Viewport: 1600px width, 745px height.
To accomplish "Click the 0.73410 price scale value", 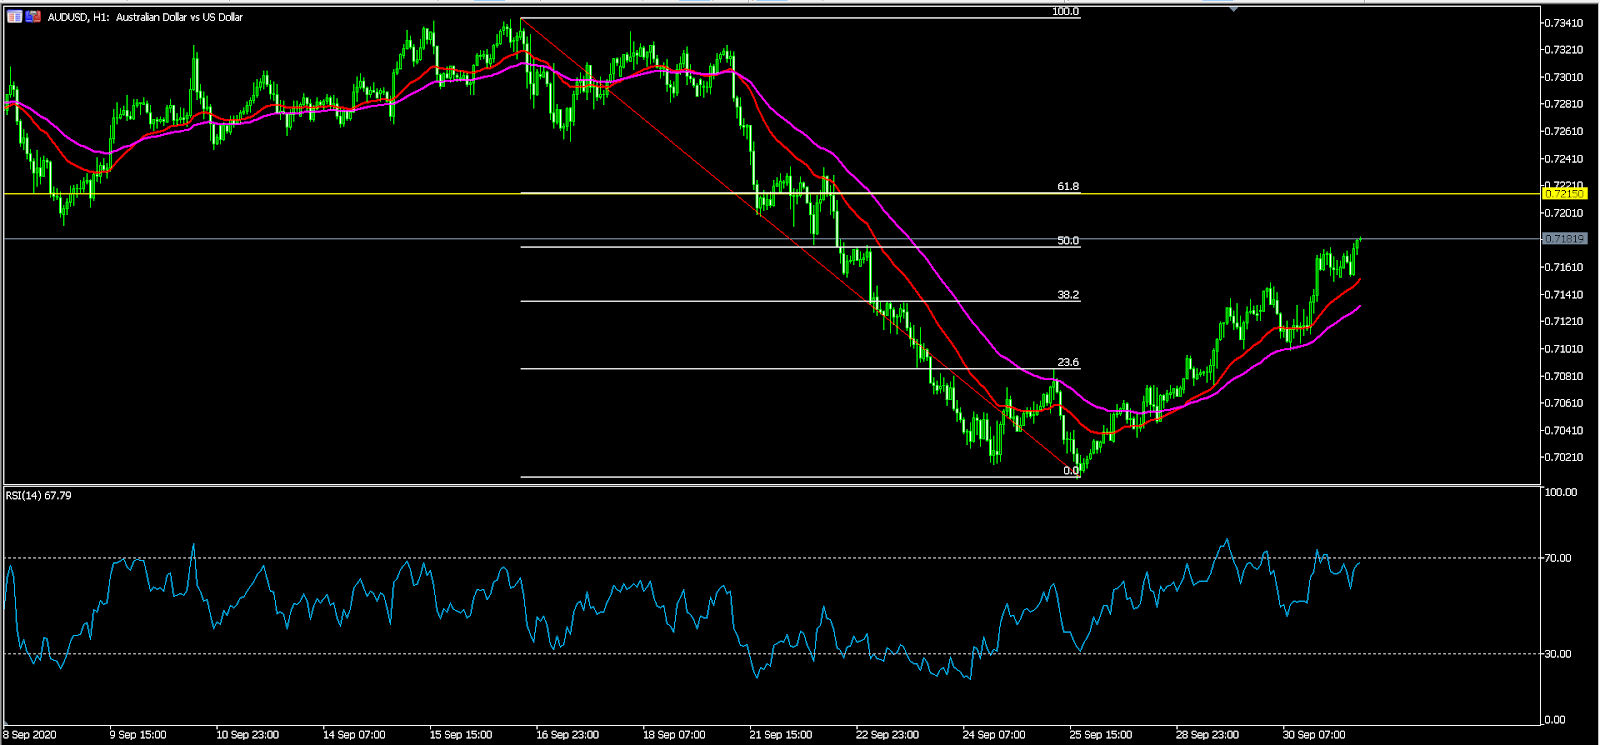I will pyautogui.click(x=1564, y=23).
